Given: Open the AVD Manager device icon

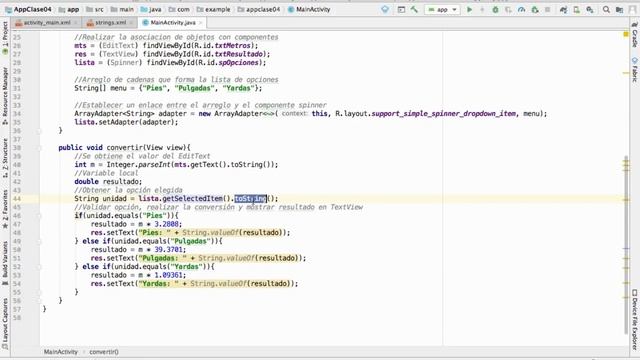Looking at the screenshot, I should (x=576, y=9).
